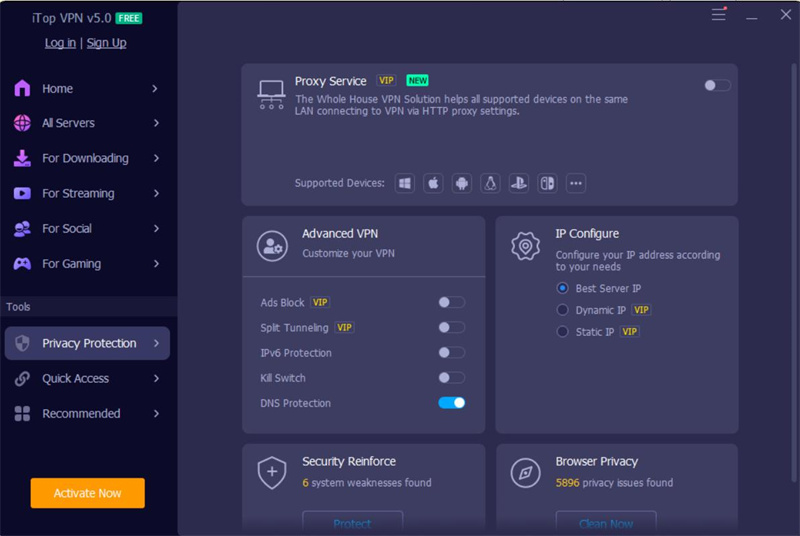Expand the For Downloading chevron arrow
This screenshot has width=800, height=536.
[x=156, y=158]
